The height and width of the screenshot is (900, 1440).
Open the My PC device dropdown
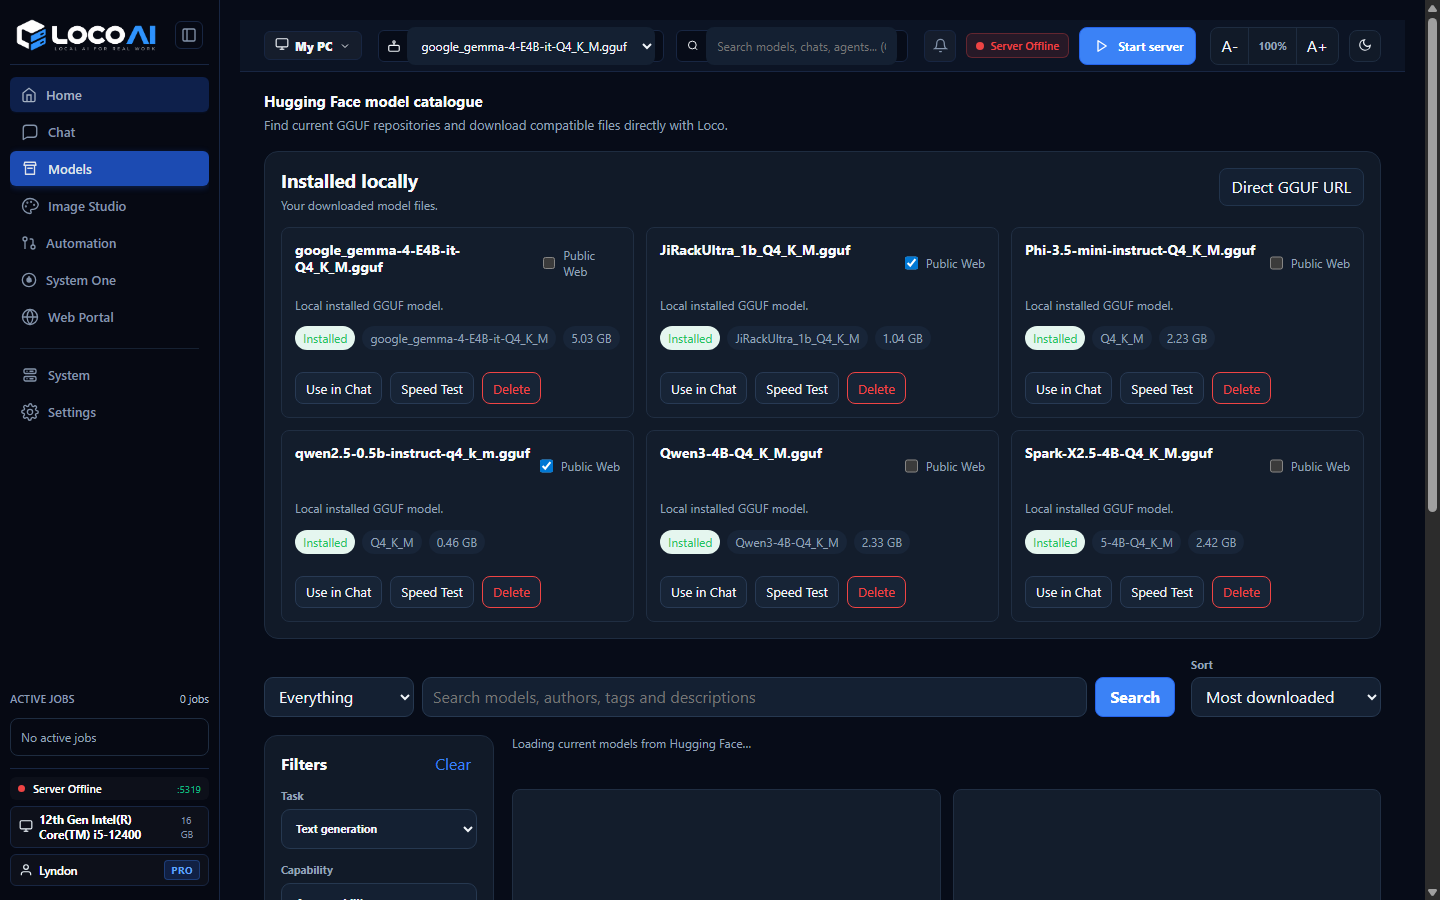click(x=313, y=46)
